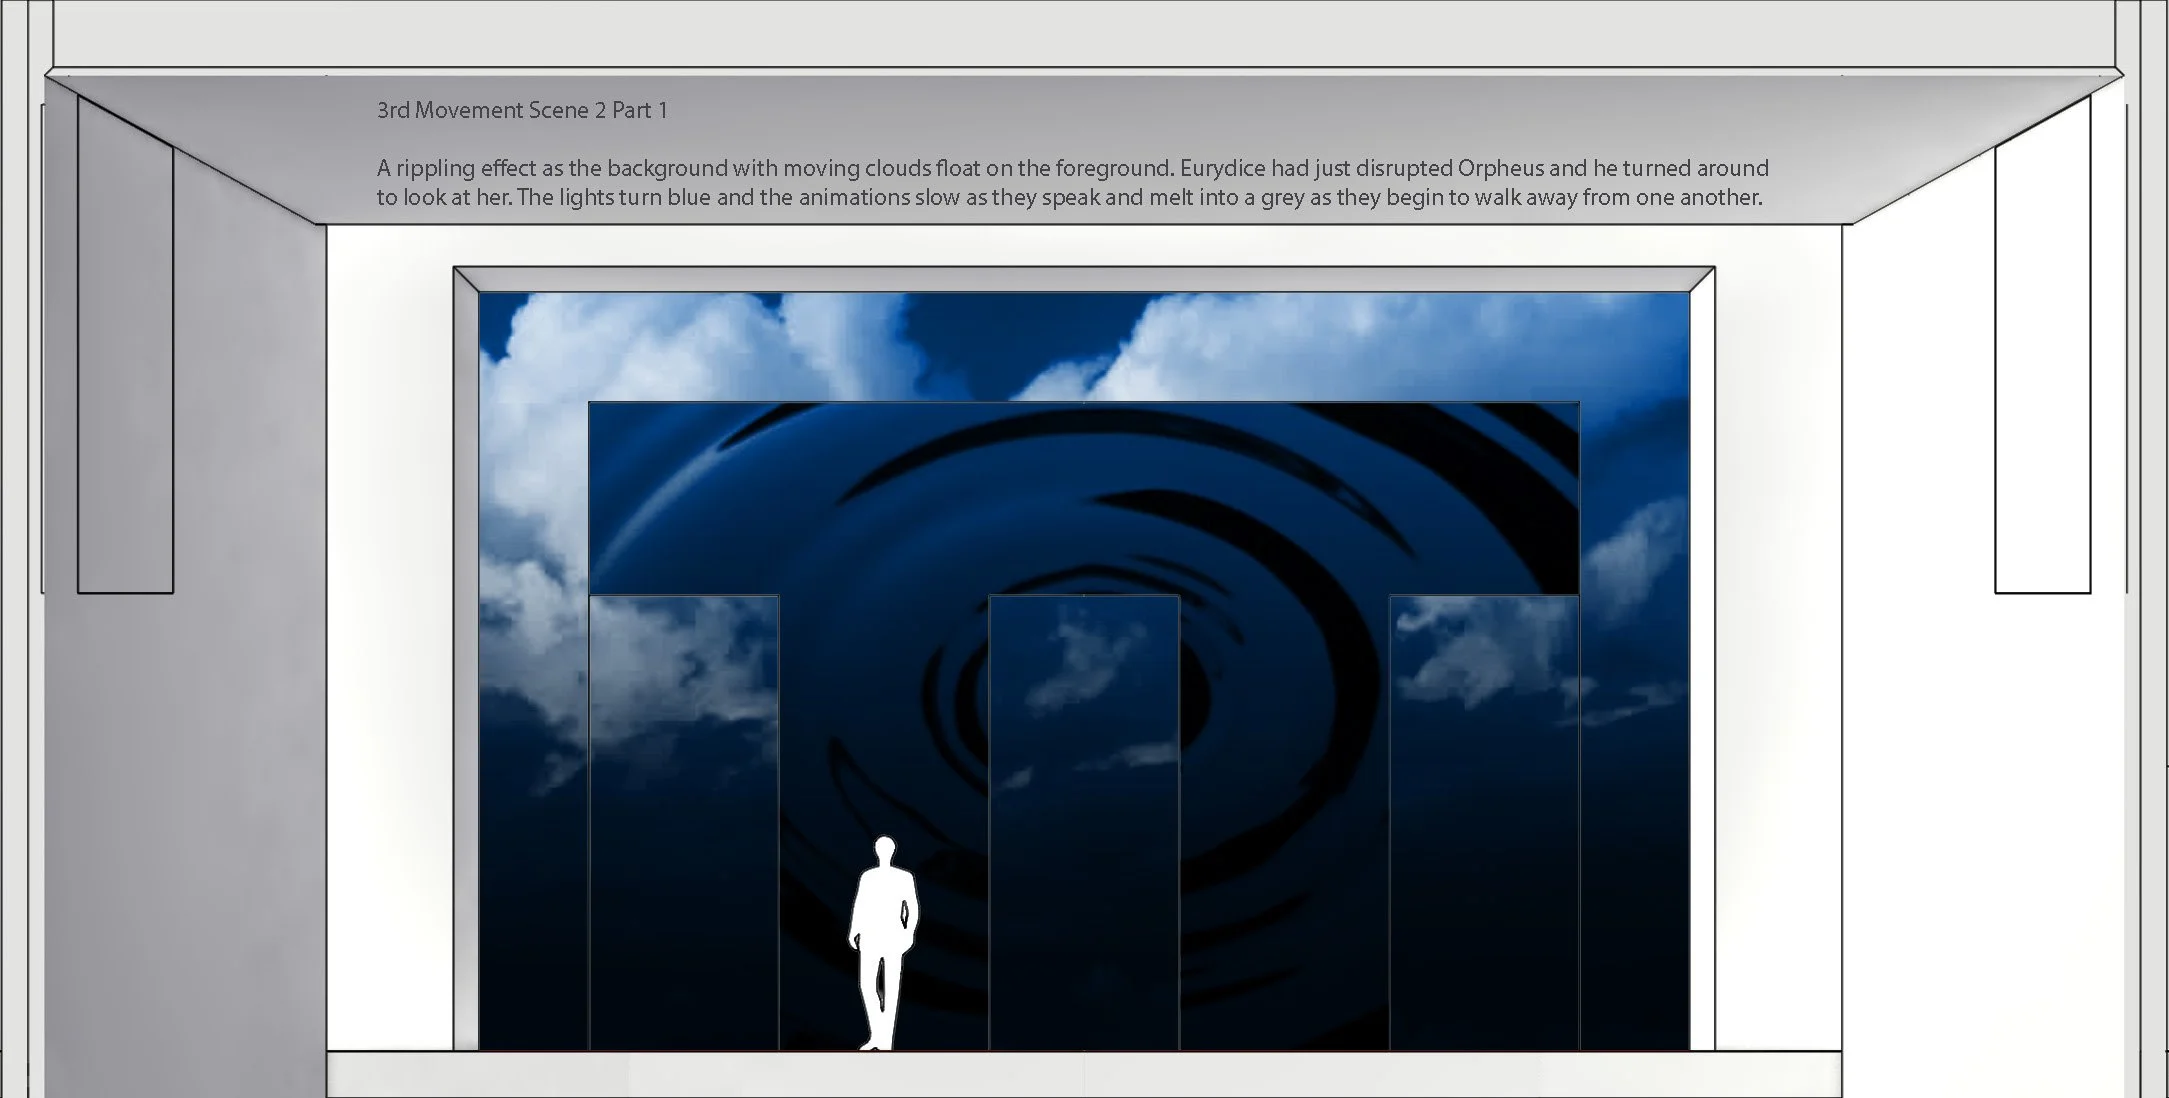Click the word 'Orpheus' in the description
Viewport: 2169px width, 1098px height.
pyautogui.click(x=1501, y=168)
